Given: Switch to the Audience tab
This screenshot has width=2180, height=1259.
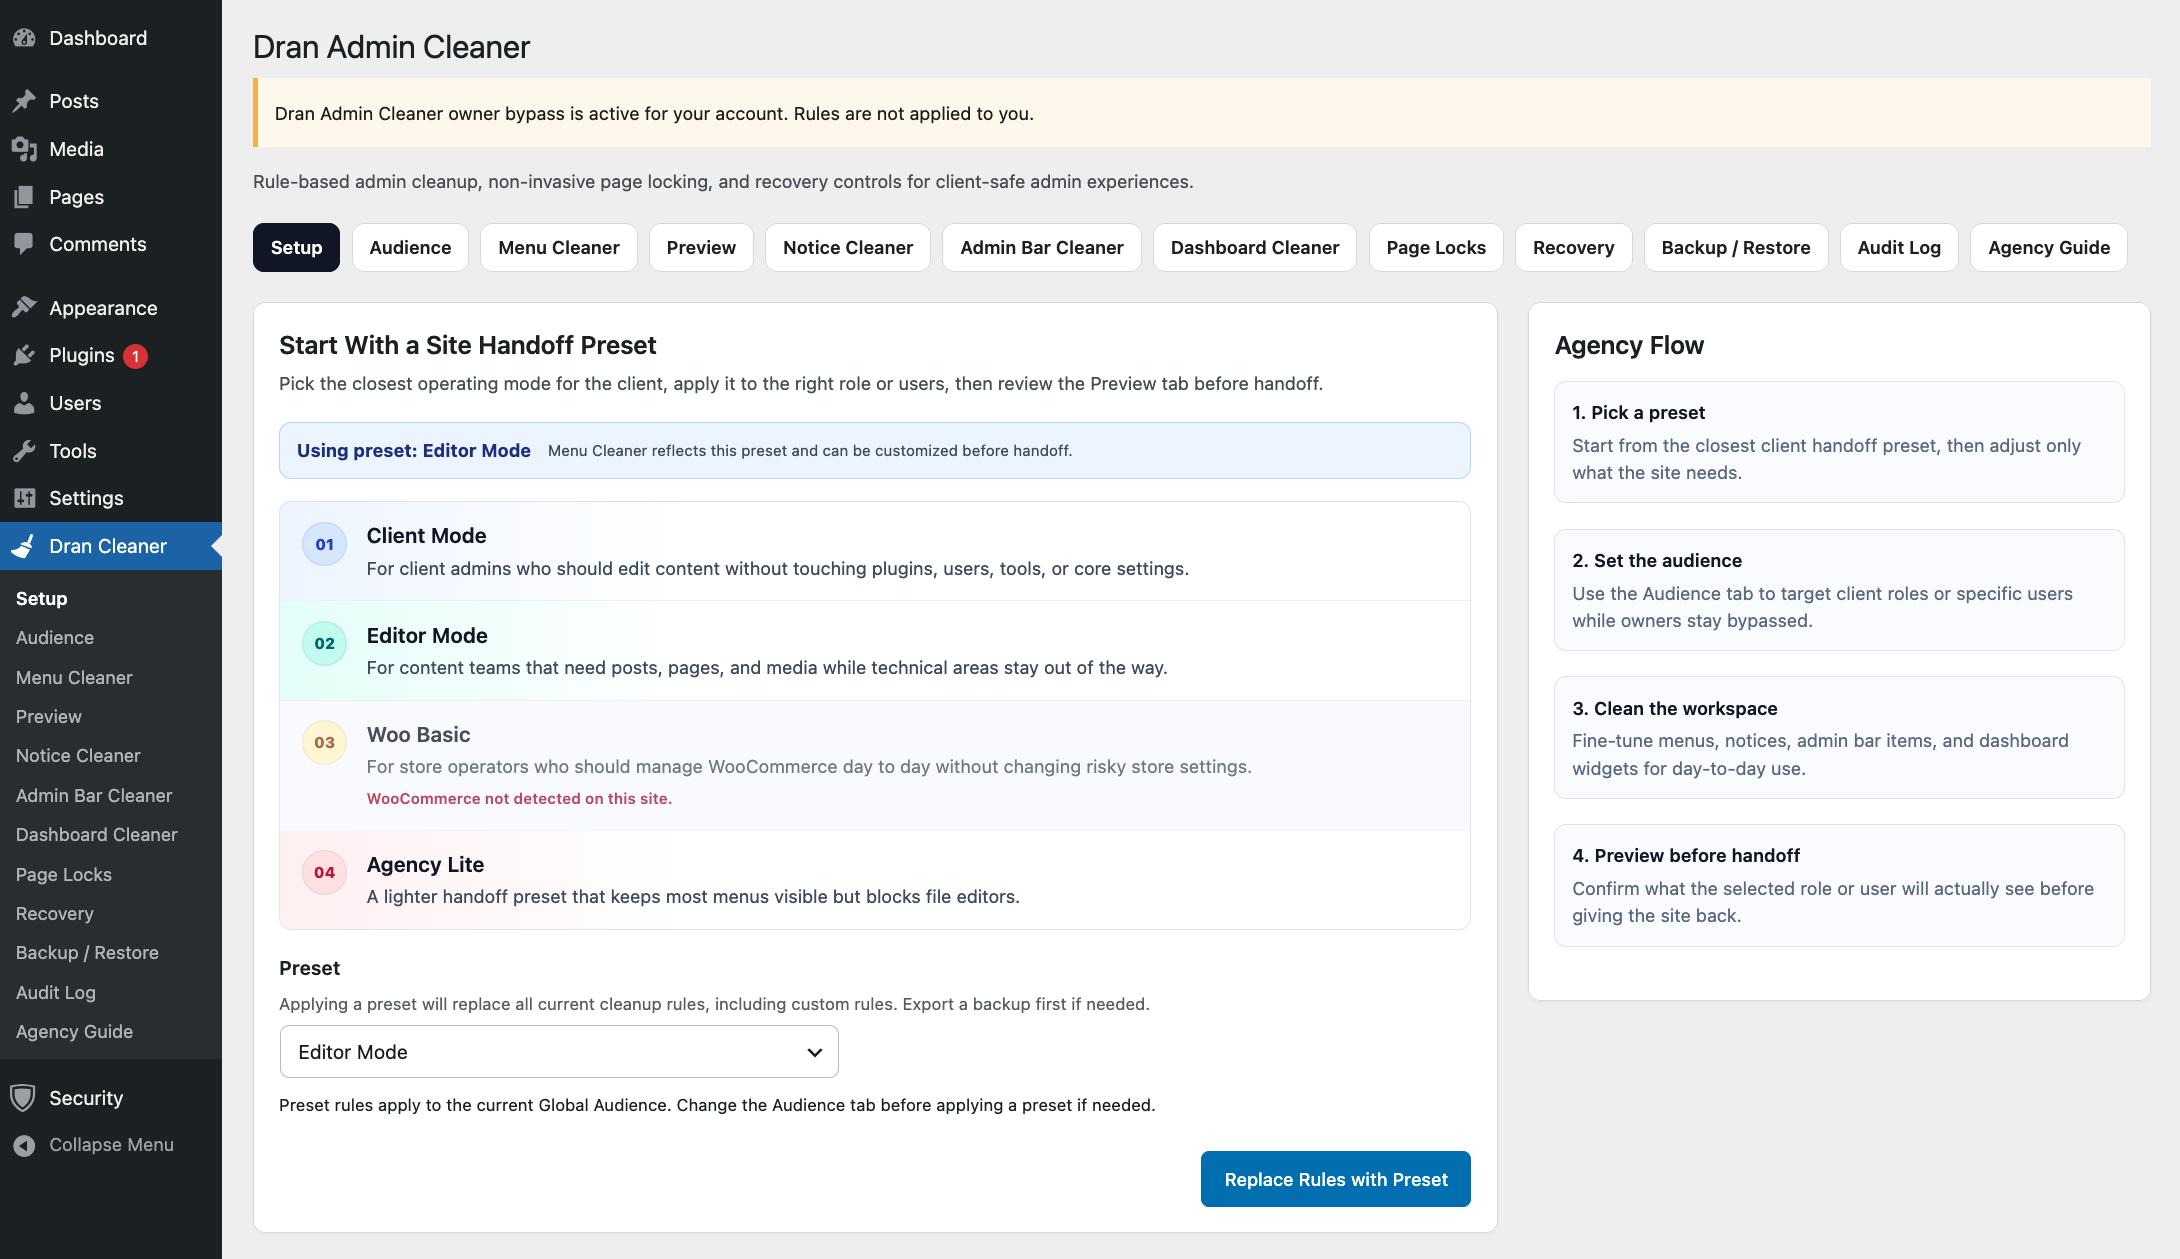Looking at the screenshot, I should click(410, 247).
